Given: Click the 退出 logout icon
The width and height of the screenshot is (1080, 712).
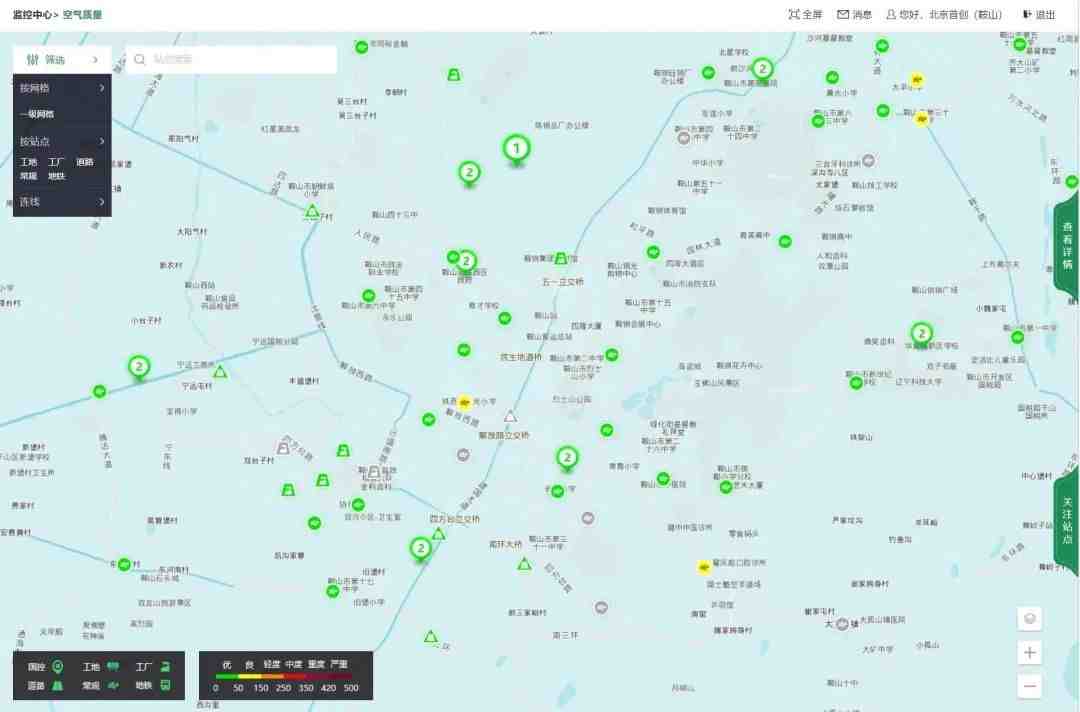Looking at the screenshot, I should pos(1027,15).
